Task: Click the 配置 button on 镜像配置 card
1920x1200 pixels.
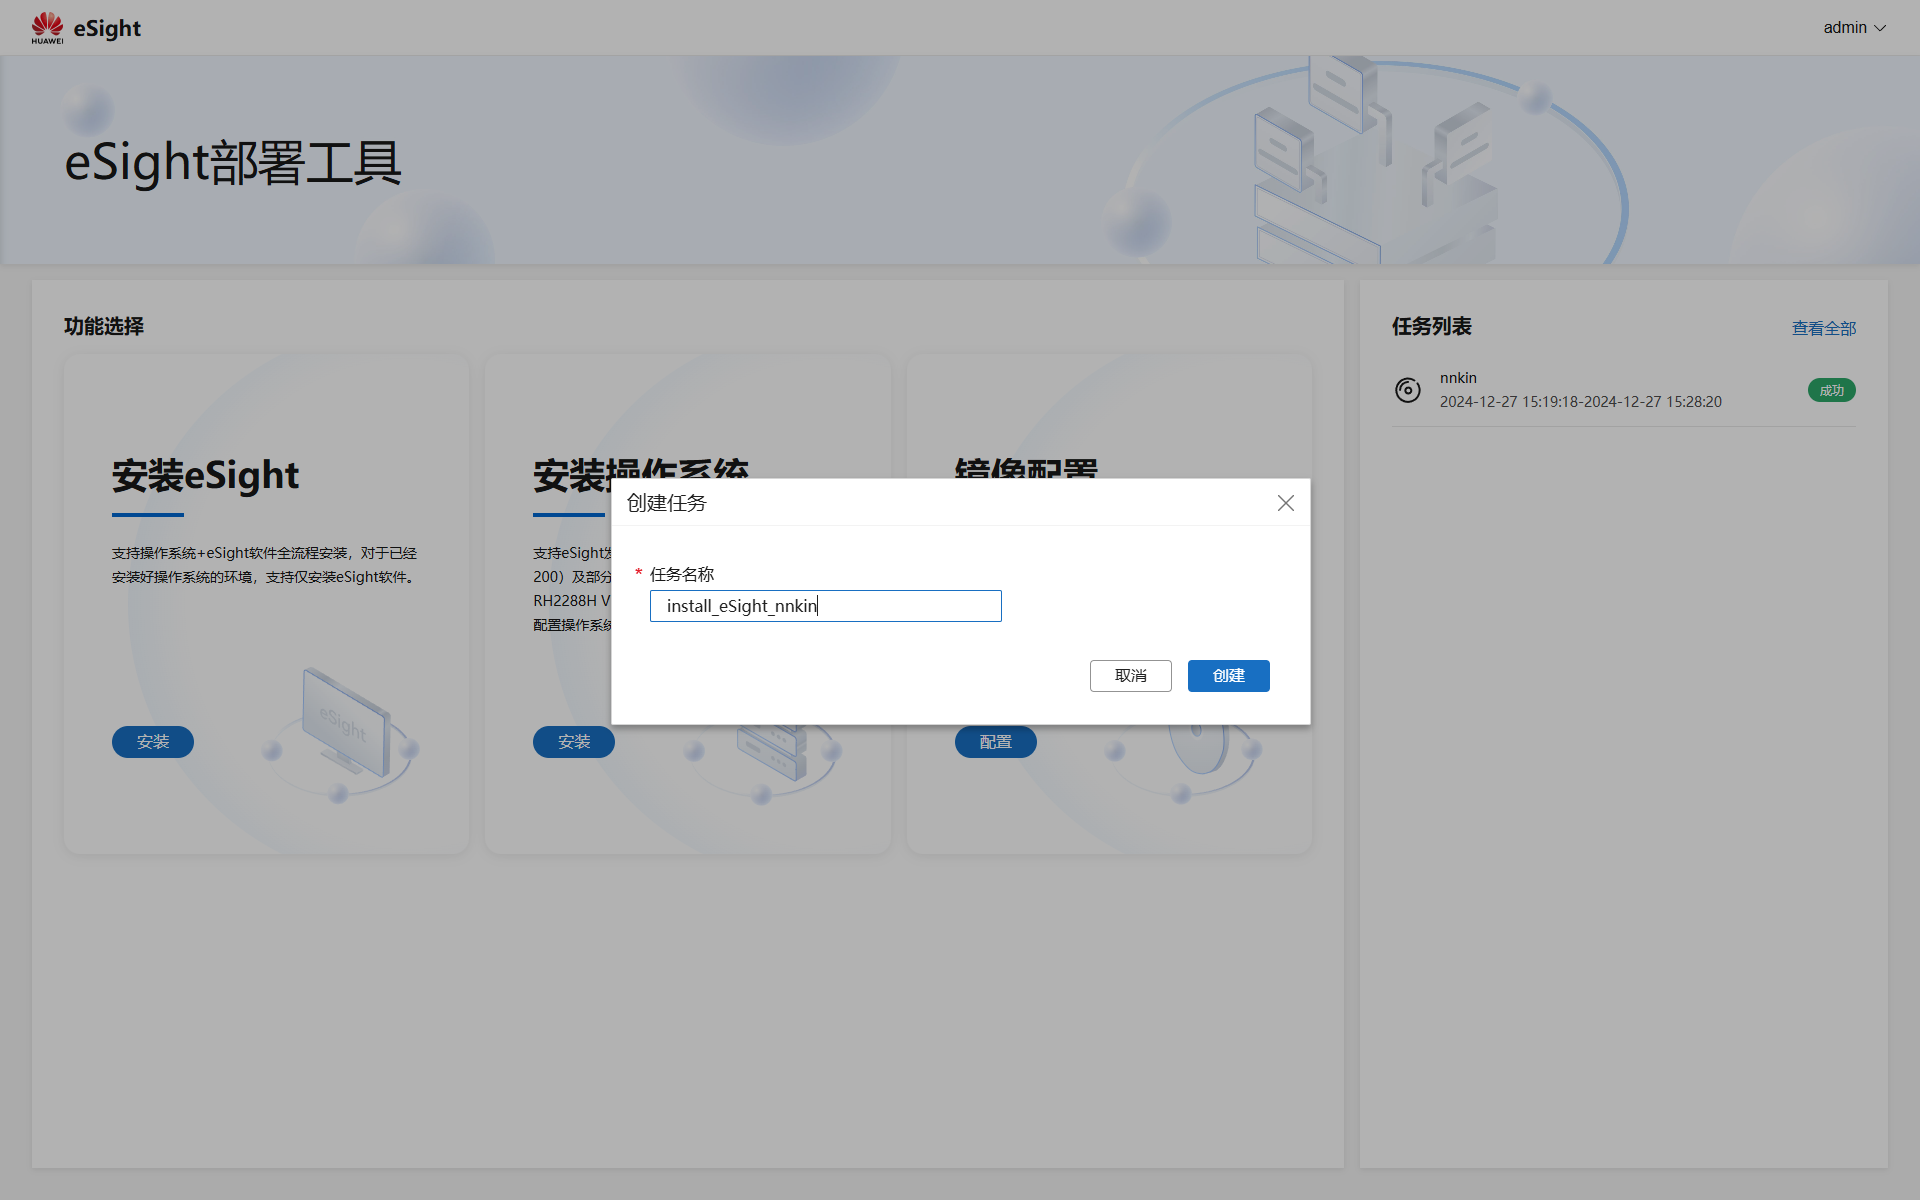Action: [995, 742]
